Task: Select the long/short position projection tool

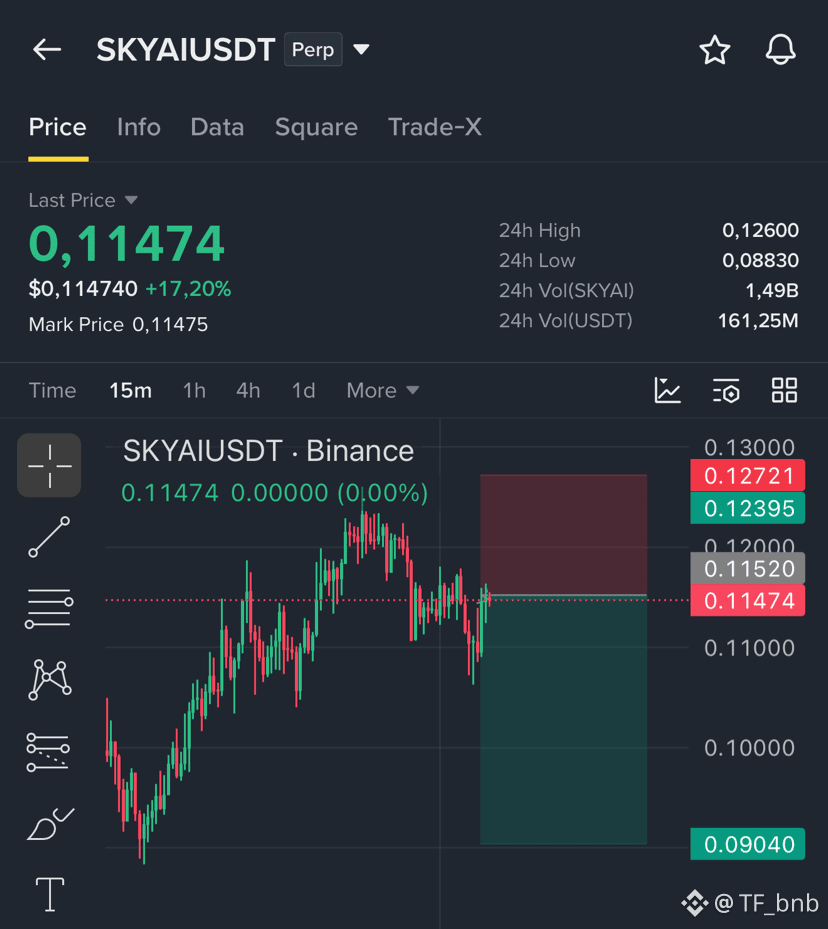Action: pos(48,752)
